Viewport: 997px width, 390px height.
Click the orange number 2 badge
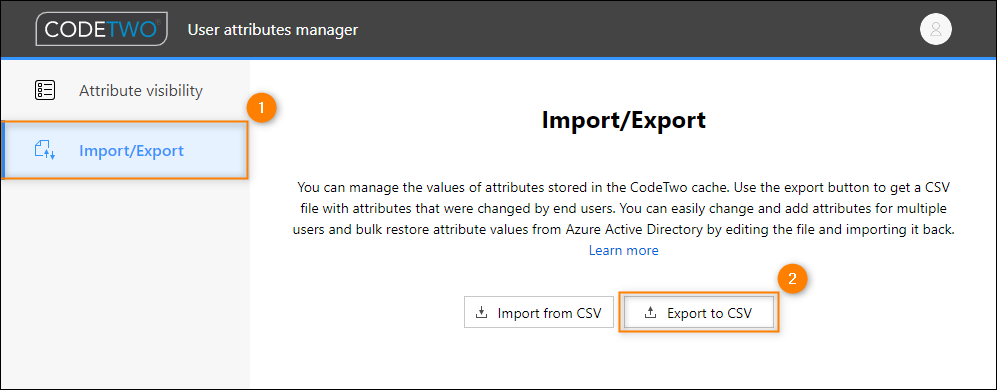pyautogui.click(x=792, y=279)
